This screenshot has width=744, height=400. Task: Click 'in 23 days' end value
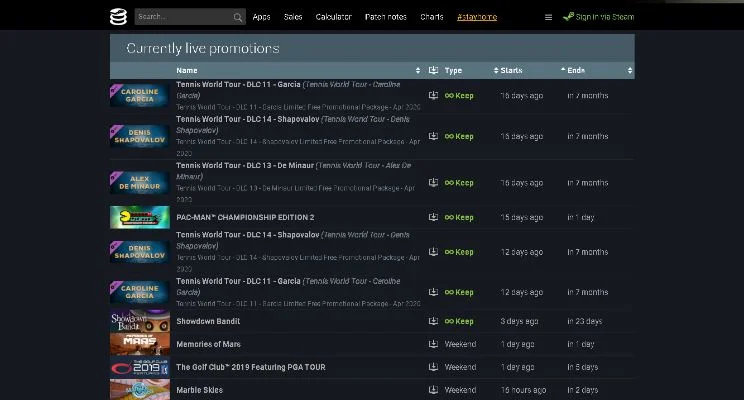[585, 321]
